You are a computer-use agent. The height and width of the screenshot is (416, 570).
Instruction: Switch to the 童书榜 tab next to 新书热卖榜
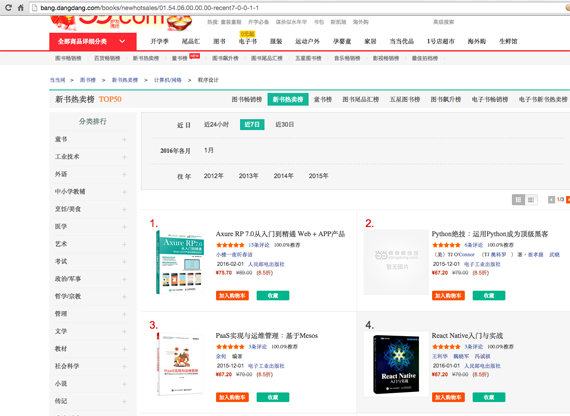(x=323, y=99)
